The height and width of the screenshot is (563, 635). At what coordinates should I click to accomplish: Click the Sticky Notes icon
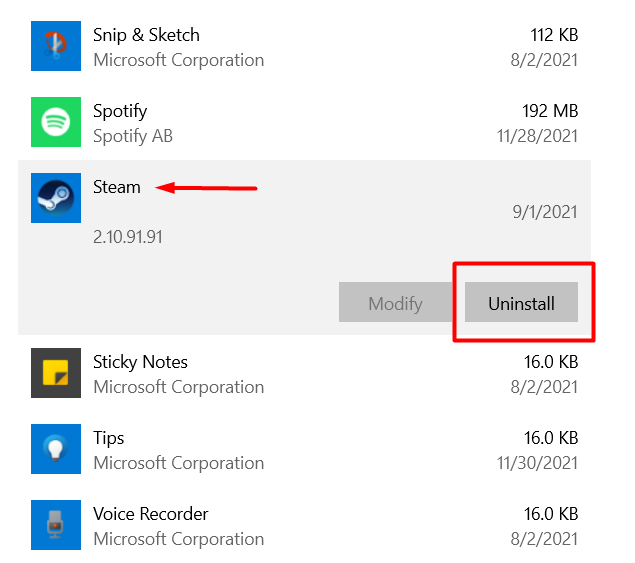[56, 373]
